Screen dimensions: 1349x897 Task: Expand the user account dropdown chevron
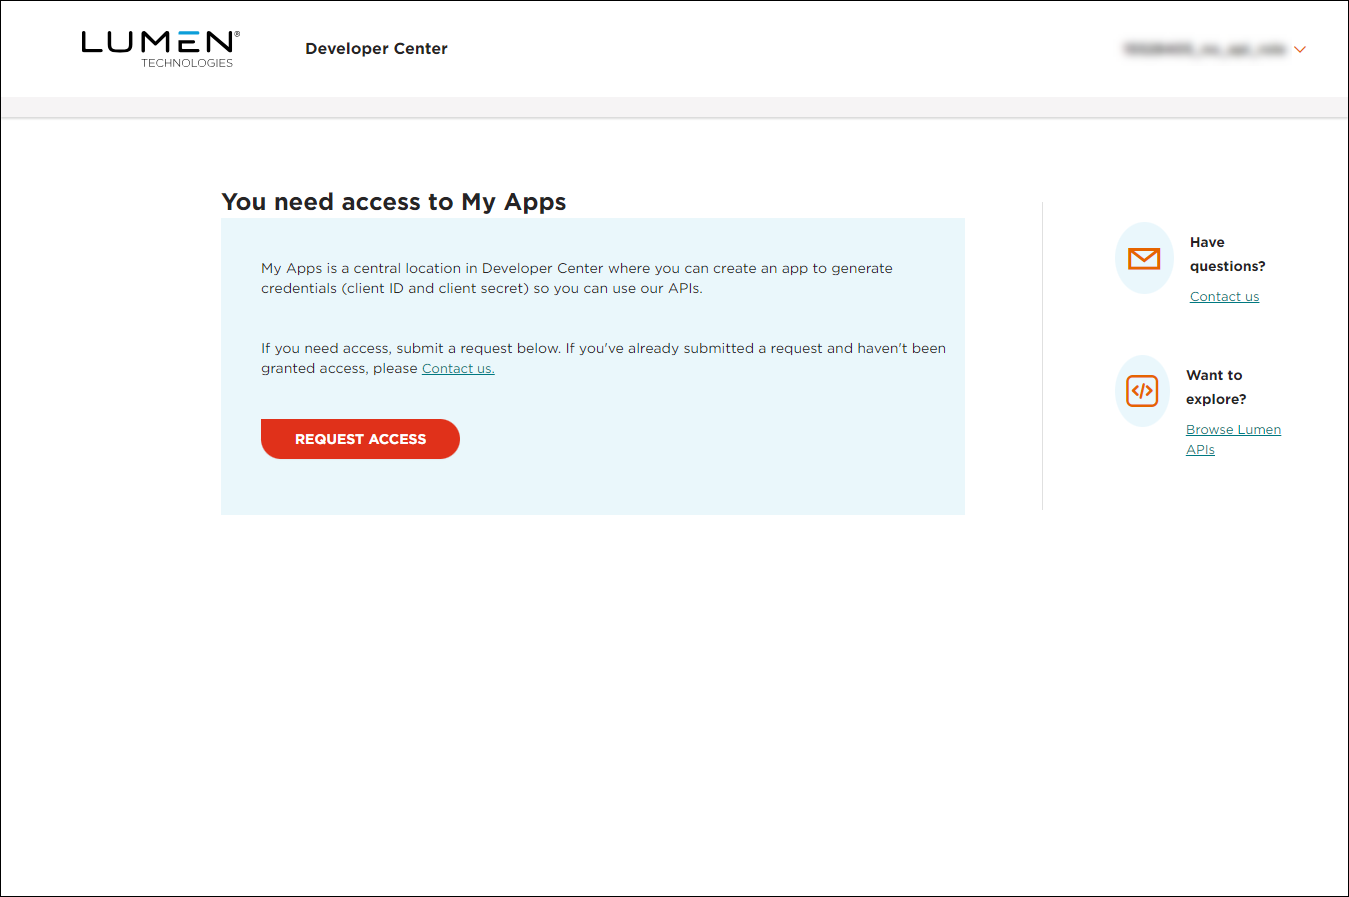1300,49
